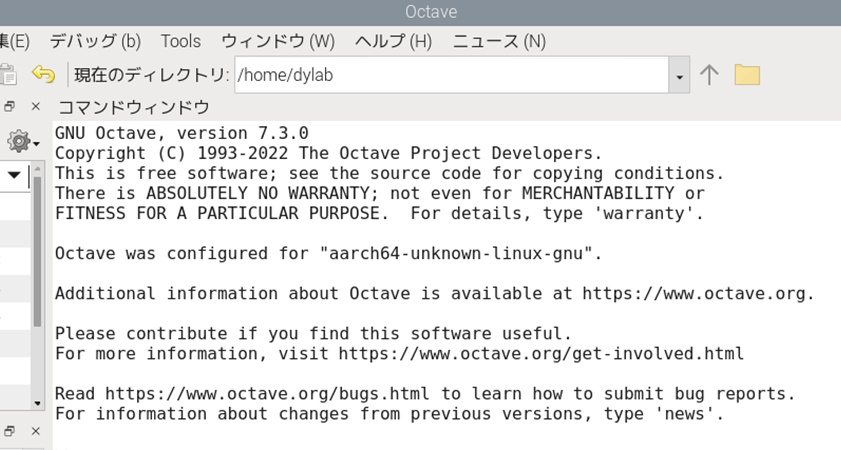Go up one directory level
The width and height of the screenshot is (841, 450).
pyautogui.click(x=709, y=75)
